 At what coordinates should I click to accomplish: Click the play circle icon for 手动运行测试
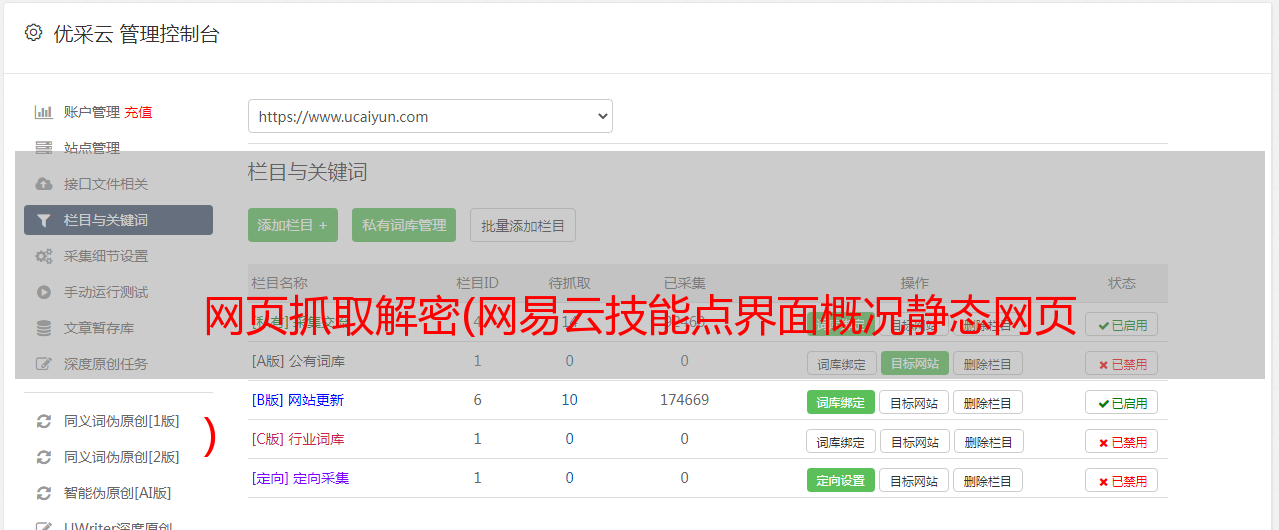pos(44,292)
